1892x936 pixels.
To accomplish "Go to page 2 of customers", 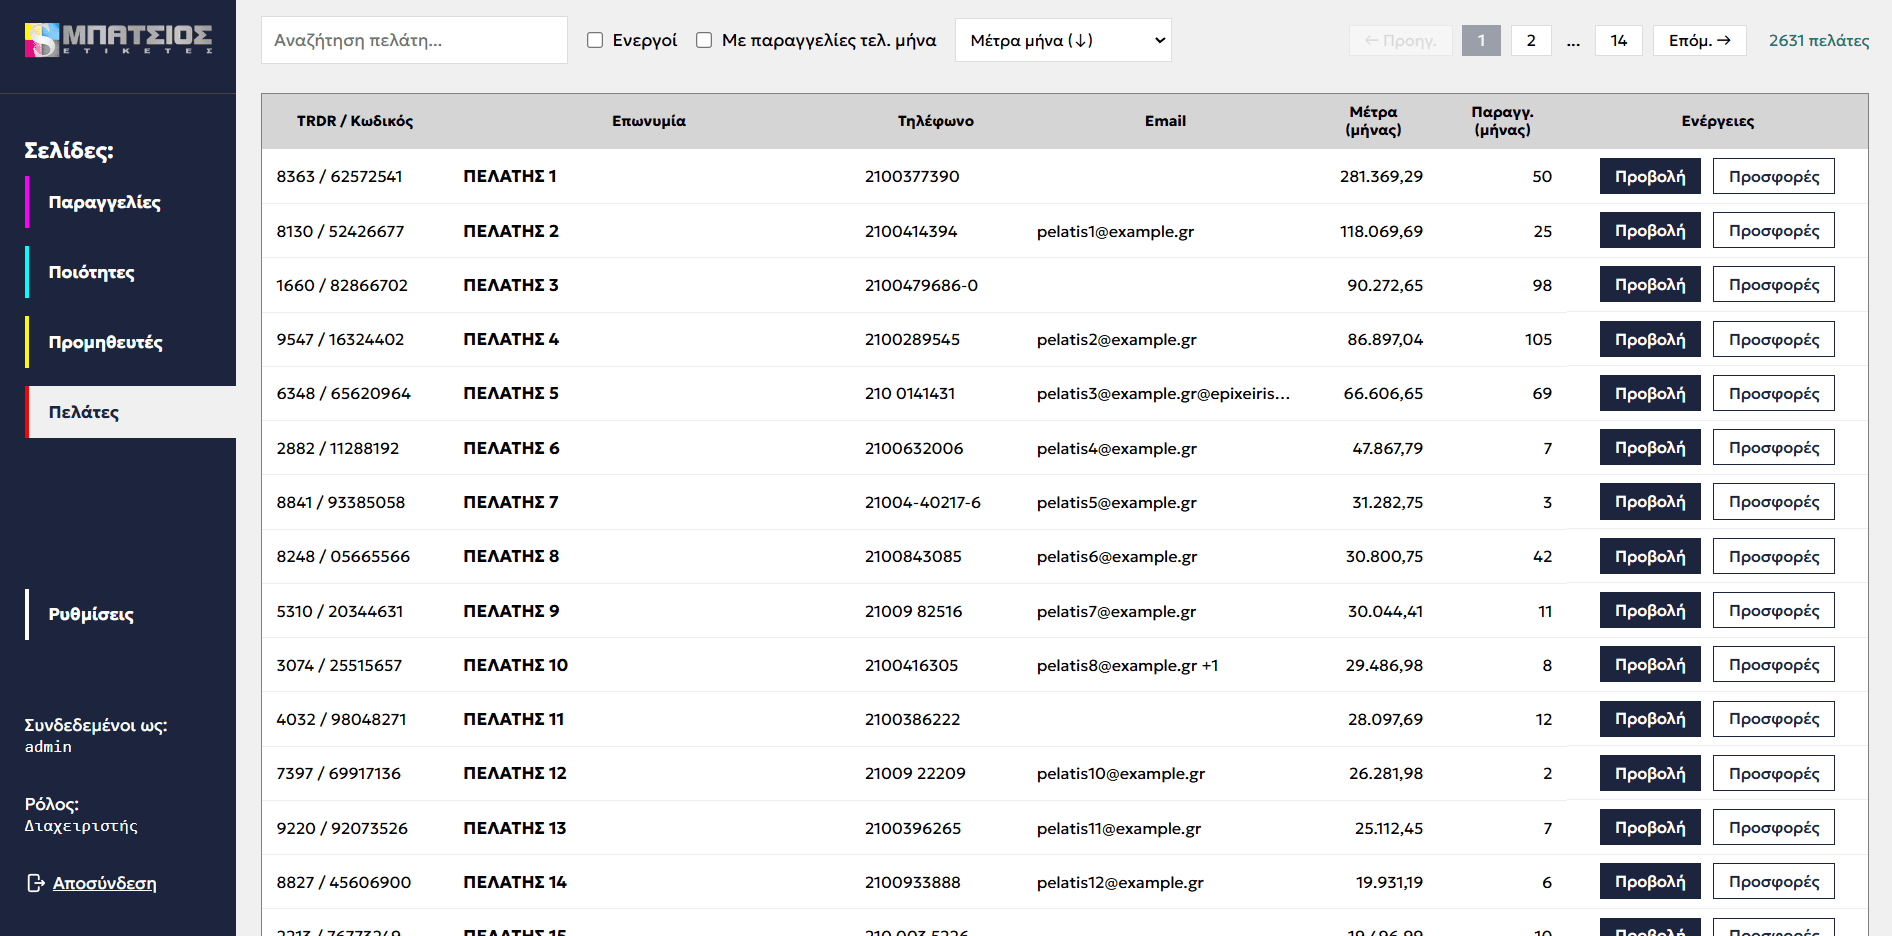I will [1530, 40].
